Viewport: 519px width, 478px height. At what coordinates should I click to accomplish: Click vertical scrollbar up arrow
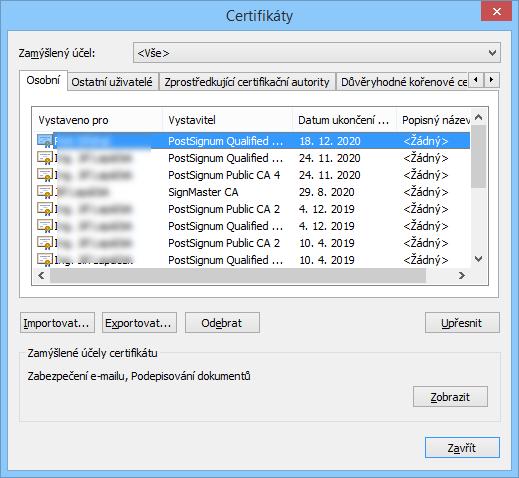[x=479, y=117]
